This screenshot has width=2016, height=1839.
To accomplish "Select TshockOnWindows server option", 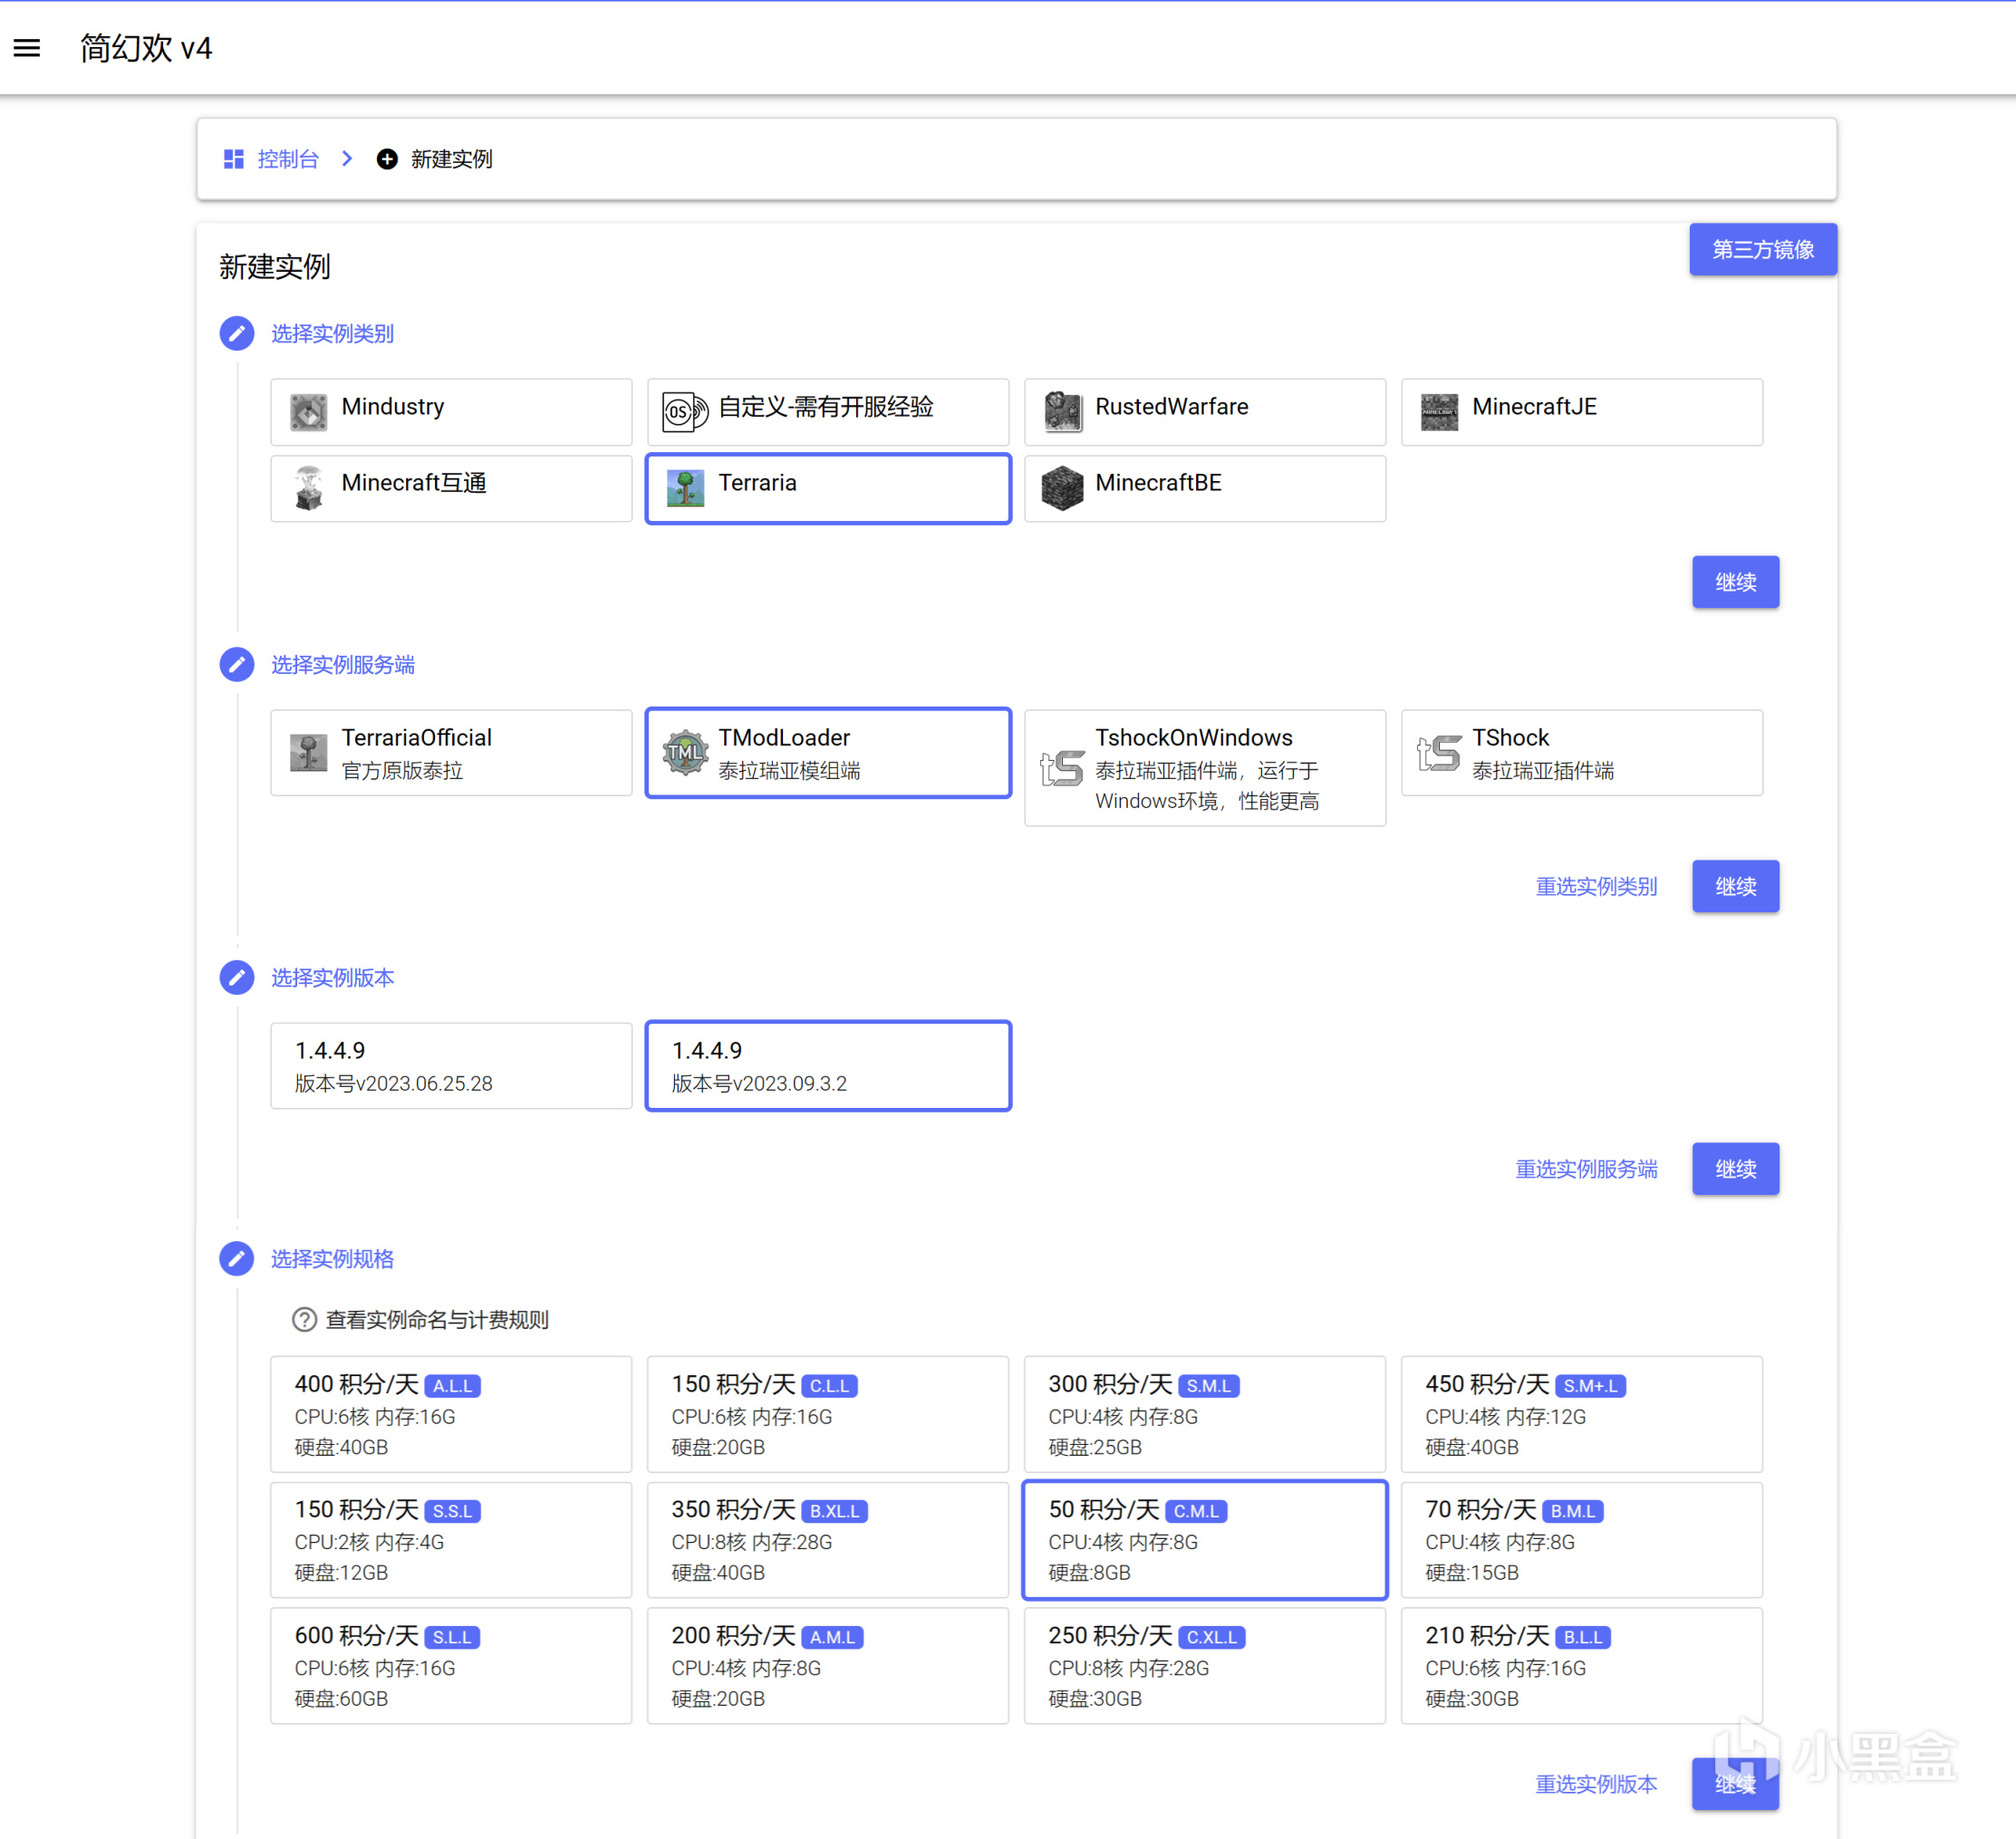I will [1205, 768].
